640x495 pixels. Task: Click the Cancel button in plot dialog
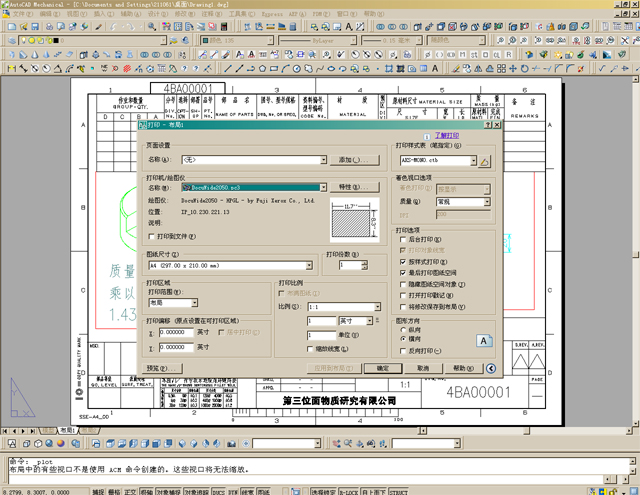pyautogui.click(x=423, y=368)
